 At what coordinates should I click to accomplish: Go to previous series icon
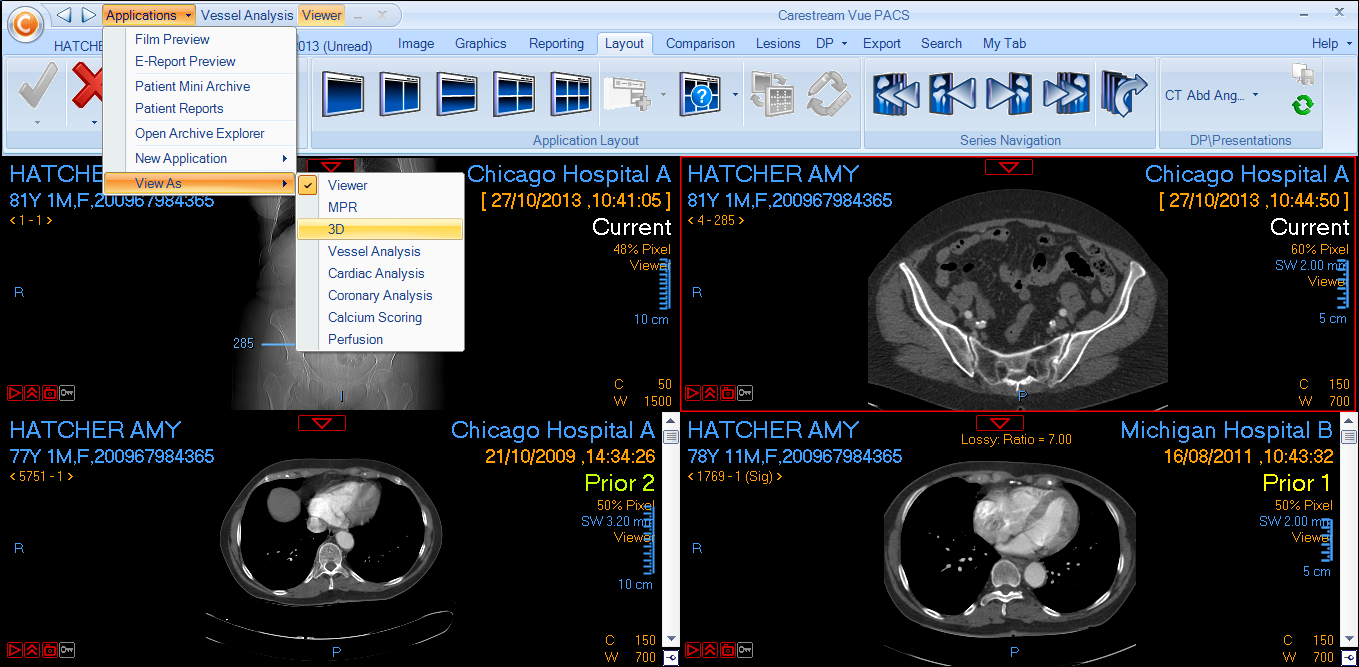click(x=952, y=94)
